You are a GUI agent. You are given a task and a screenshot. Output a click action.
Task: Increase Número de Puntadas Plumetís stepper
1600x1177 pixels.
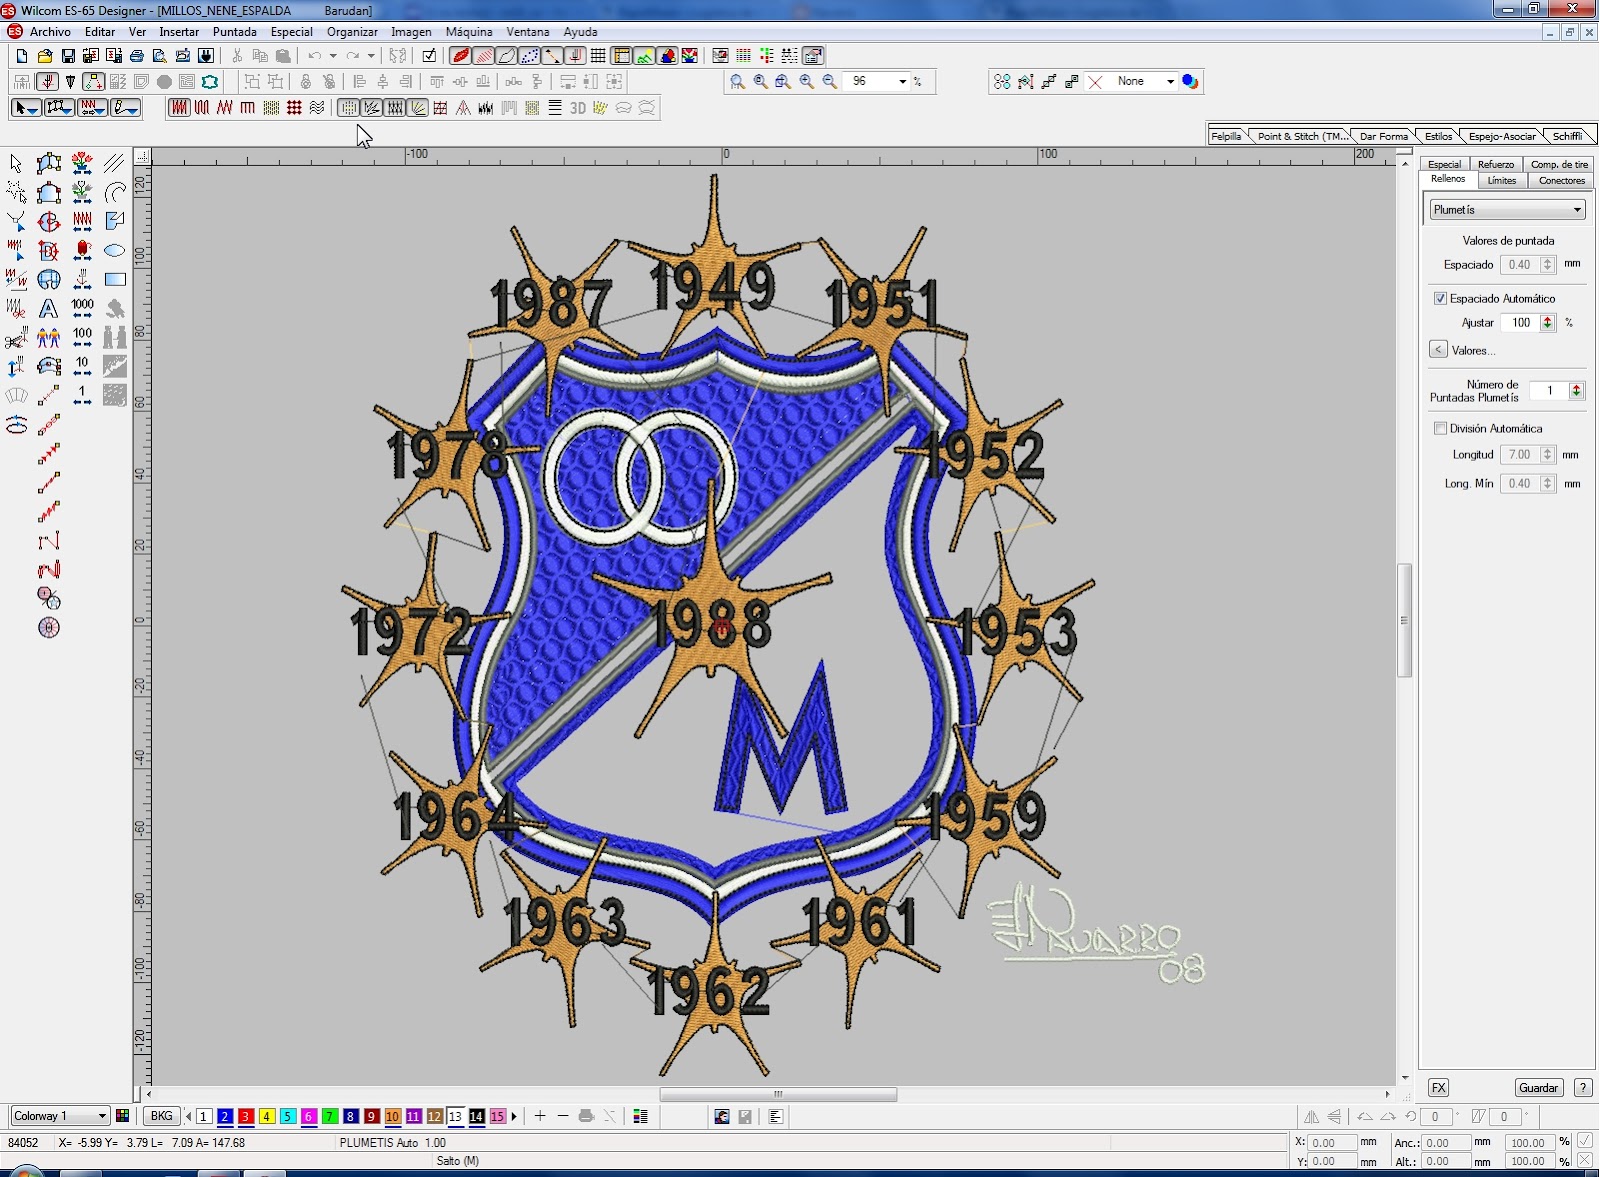(x=1577, y=387)
